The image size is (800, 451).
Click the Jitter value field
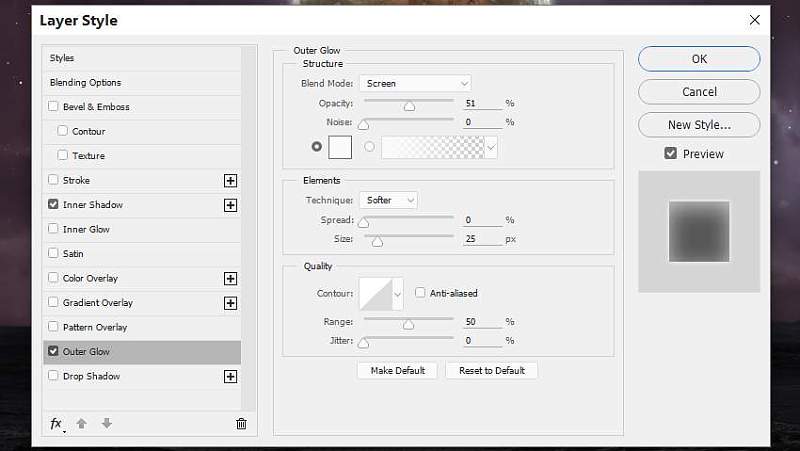[x=483, y=340]
